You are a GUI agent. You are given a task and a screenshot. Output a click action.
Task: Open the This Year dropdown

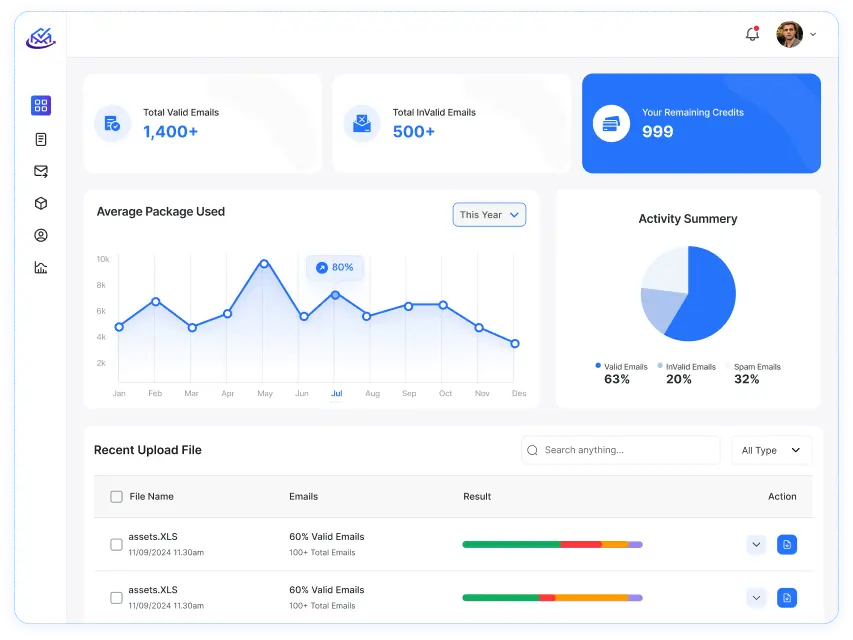click(x=489, y=215)
